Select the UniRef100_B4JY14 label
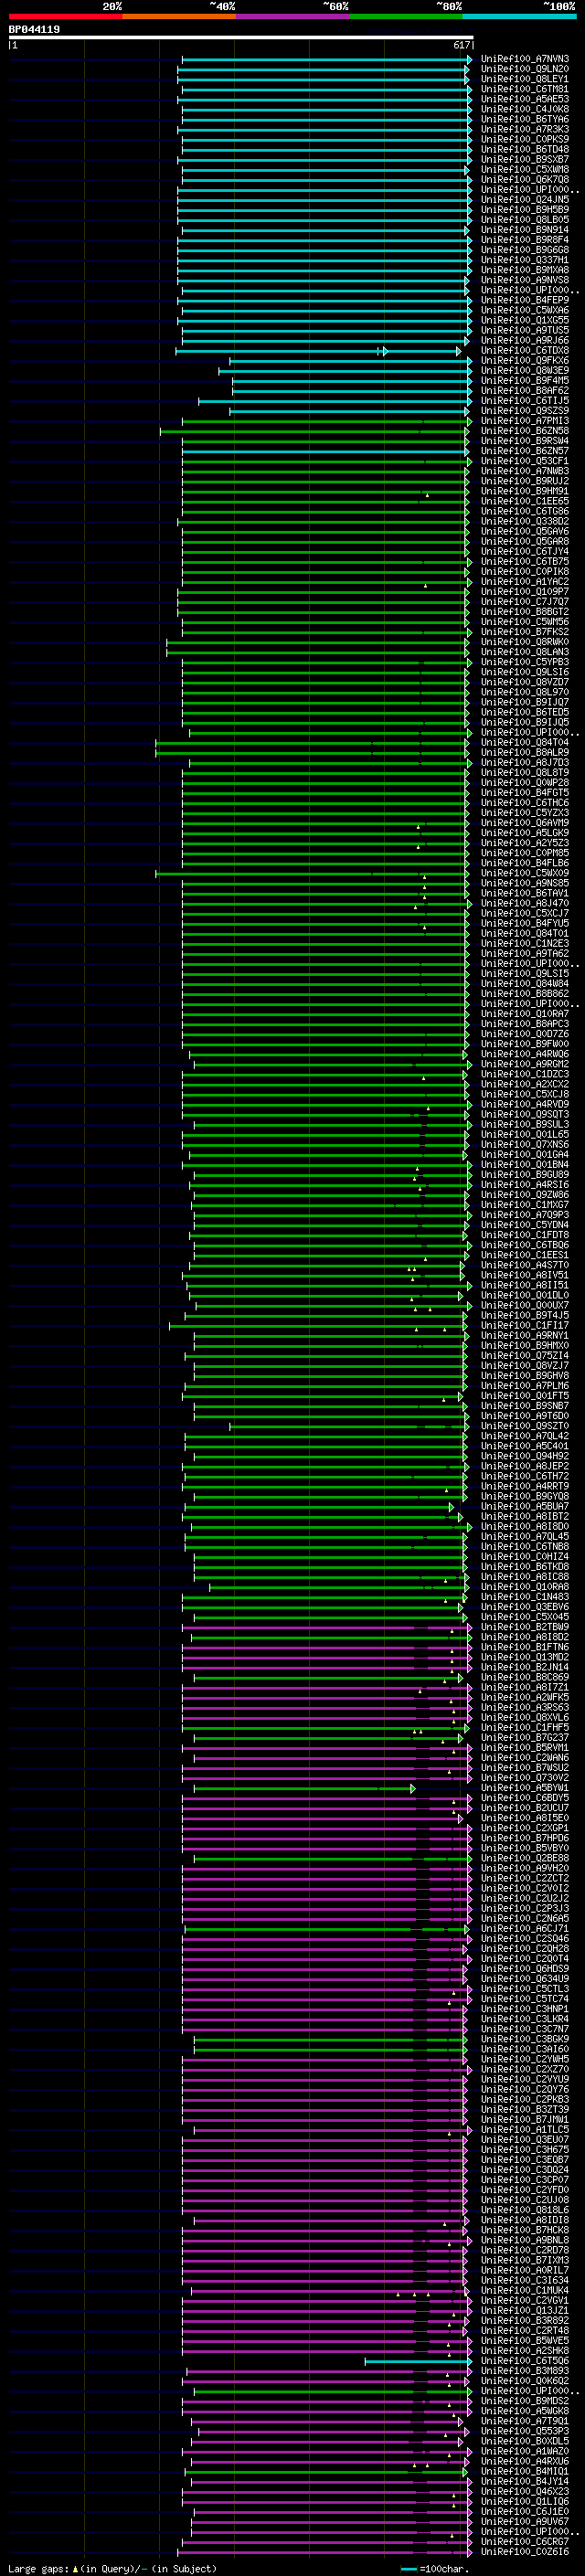585x2576 pixels. 524,2481
